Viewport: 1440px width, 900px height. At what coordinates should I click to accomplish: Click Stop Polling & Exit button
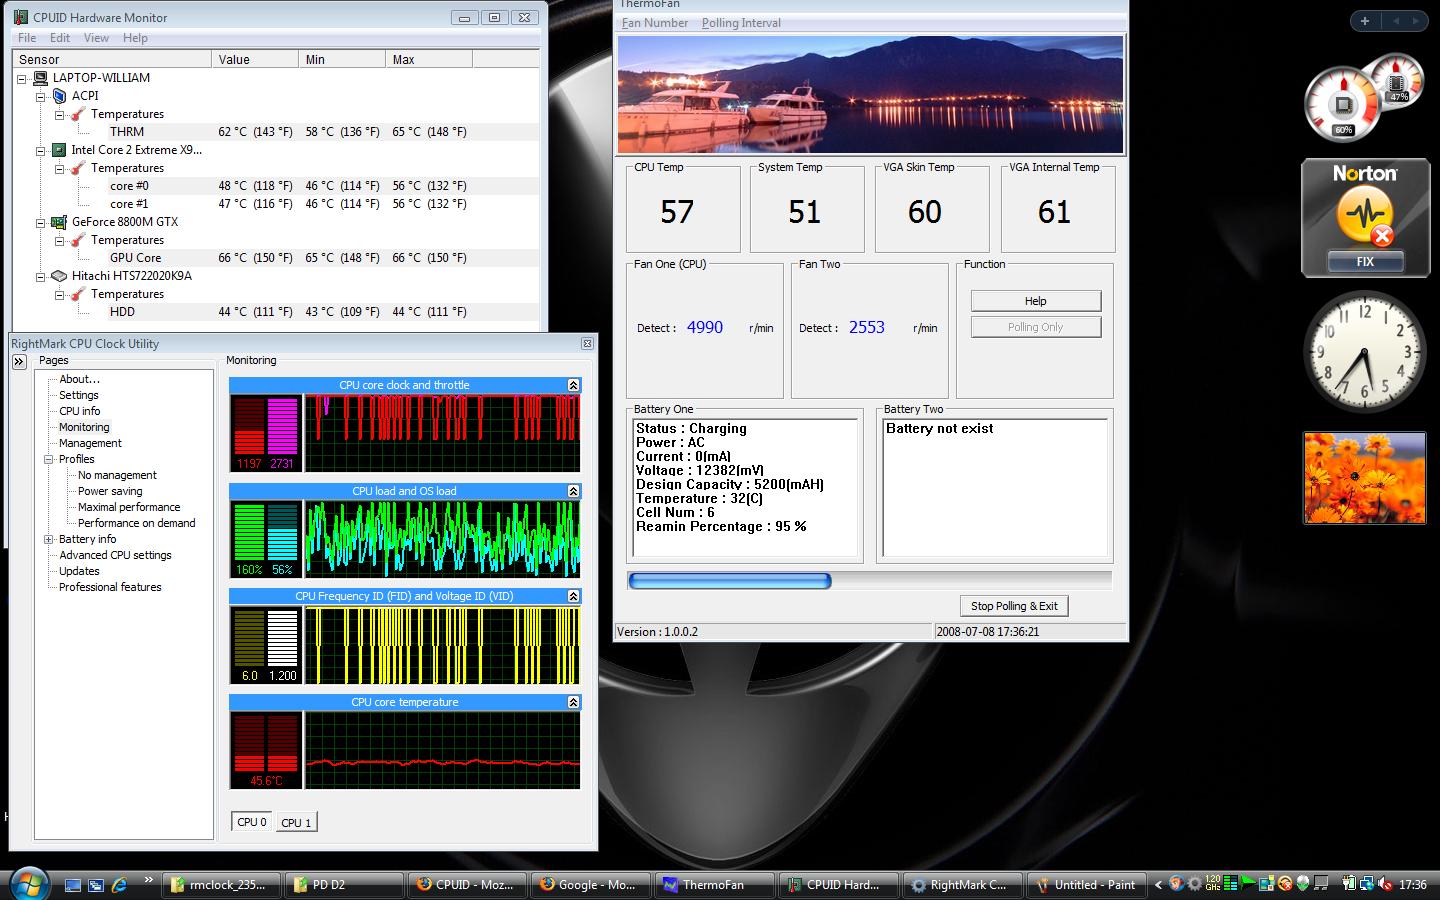coord(1014,606)
